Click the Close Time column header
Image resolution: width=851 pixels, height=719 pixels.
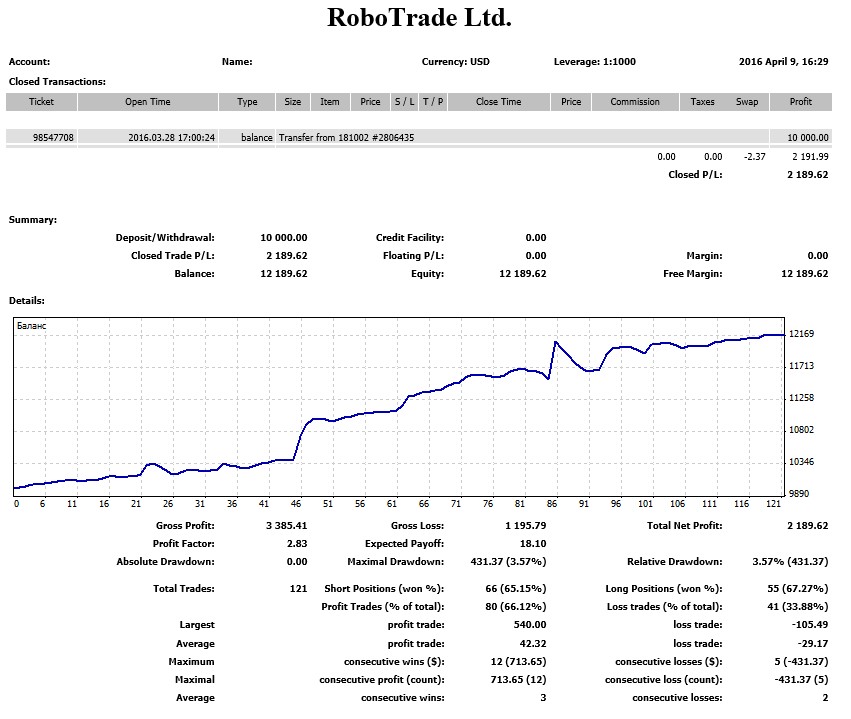(498, 102)
